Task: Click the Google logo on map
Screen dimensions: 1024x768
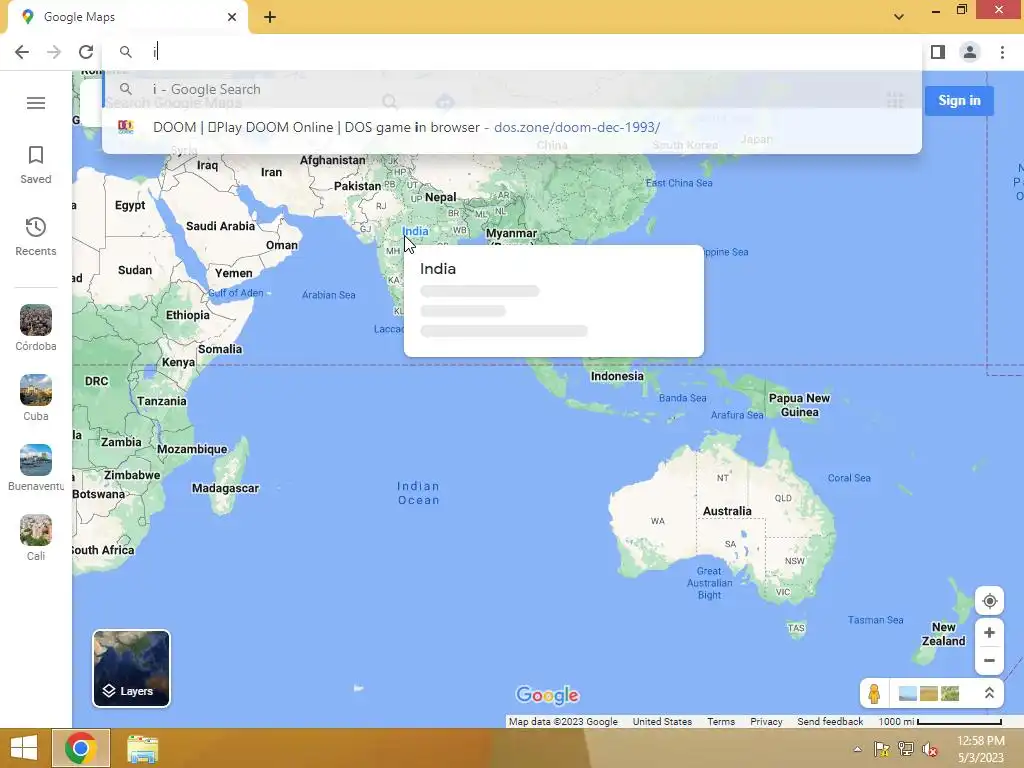Action: pyautogui.click(x=547, y=695)
